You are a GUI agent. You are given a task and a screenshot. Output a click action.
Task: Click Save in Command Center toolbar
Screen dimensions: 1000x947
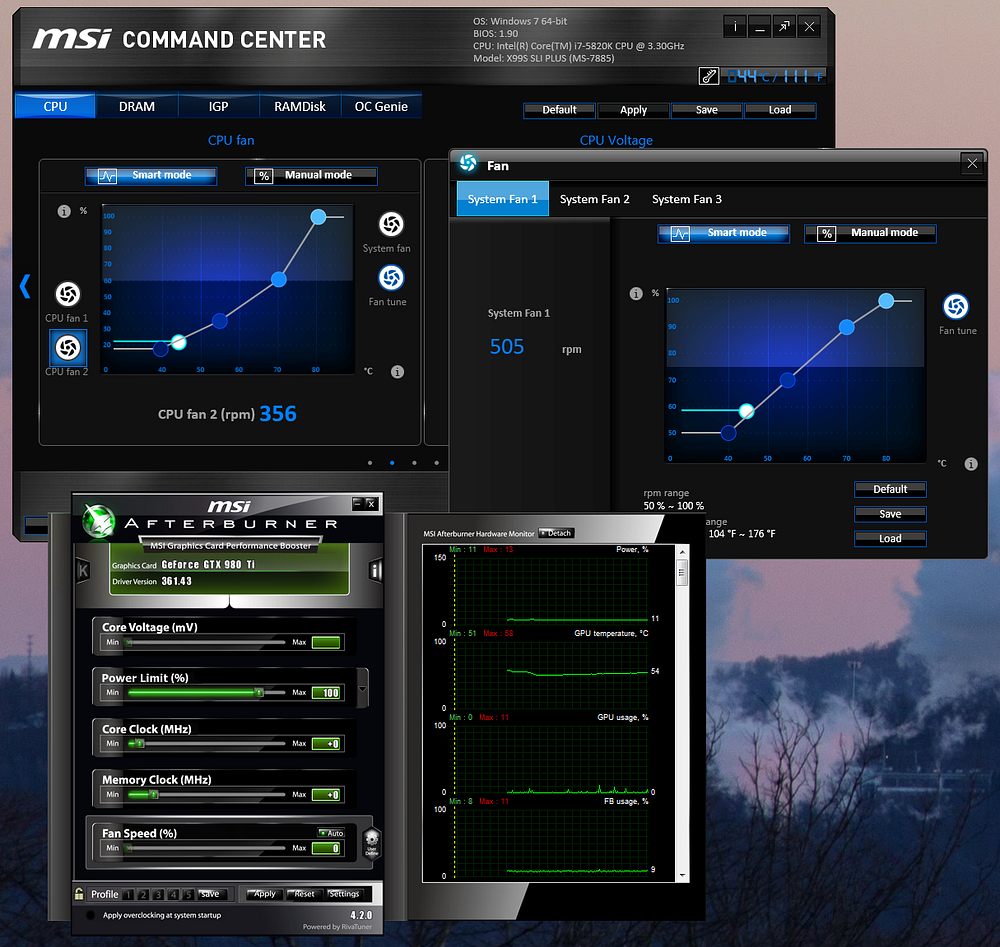pos(707,110)
